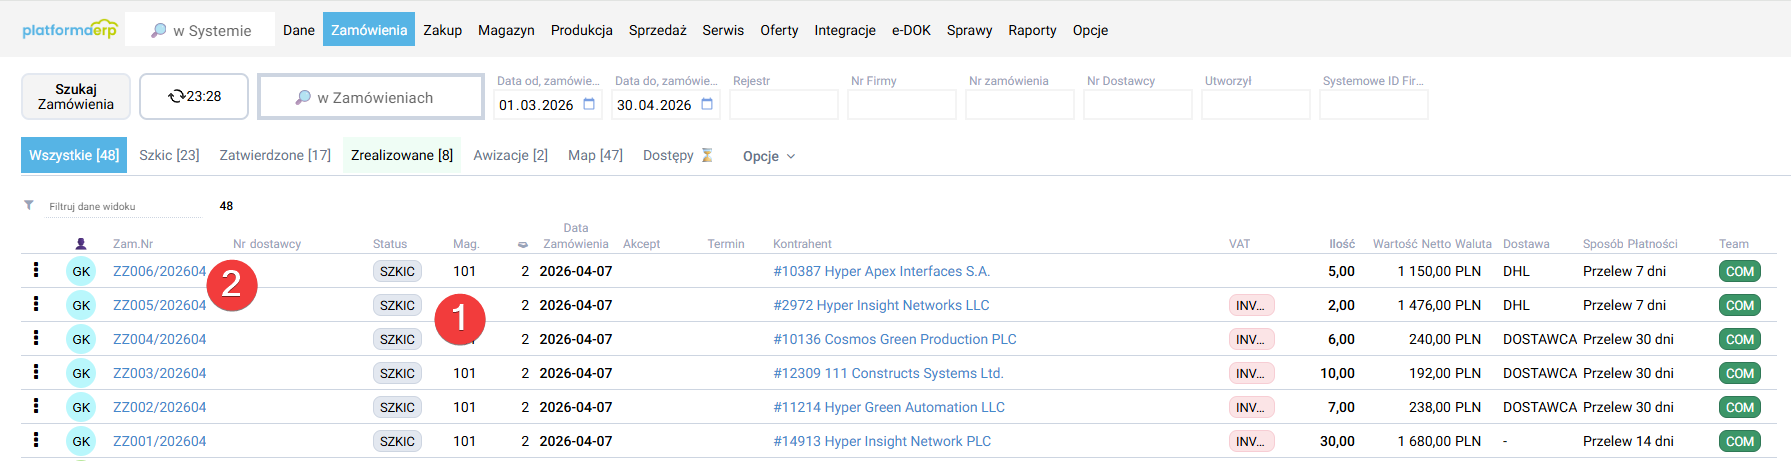This screenshot has width=1791, height=461.
Task: Open order link ZZ004/202604
Action: pyautogui.click(x=159, y=339)
